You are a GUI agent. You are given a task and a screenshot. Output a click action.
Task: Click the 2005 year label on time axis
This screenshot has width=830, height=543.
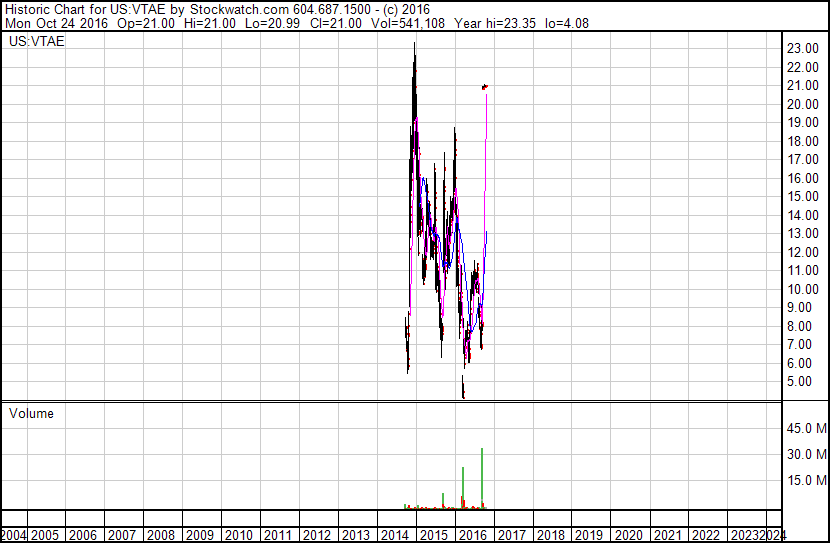45,535
